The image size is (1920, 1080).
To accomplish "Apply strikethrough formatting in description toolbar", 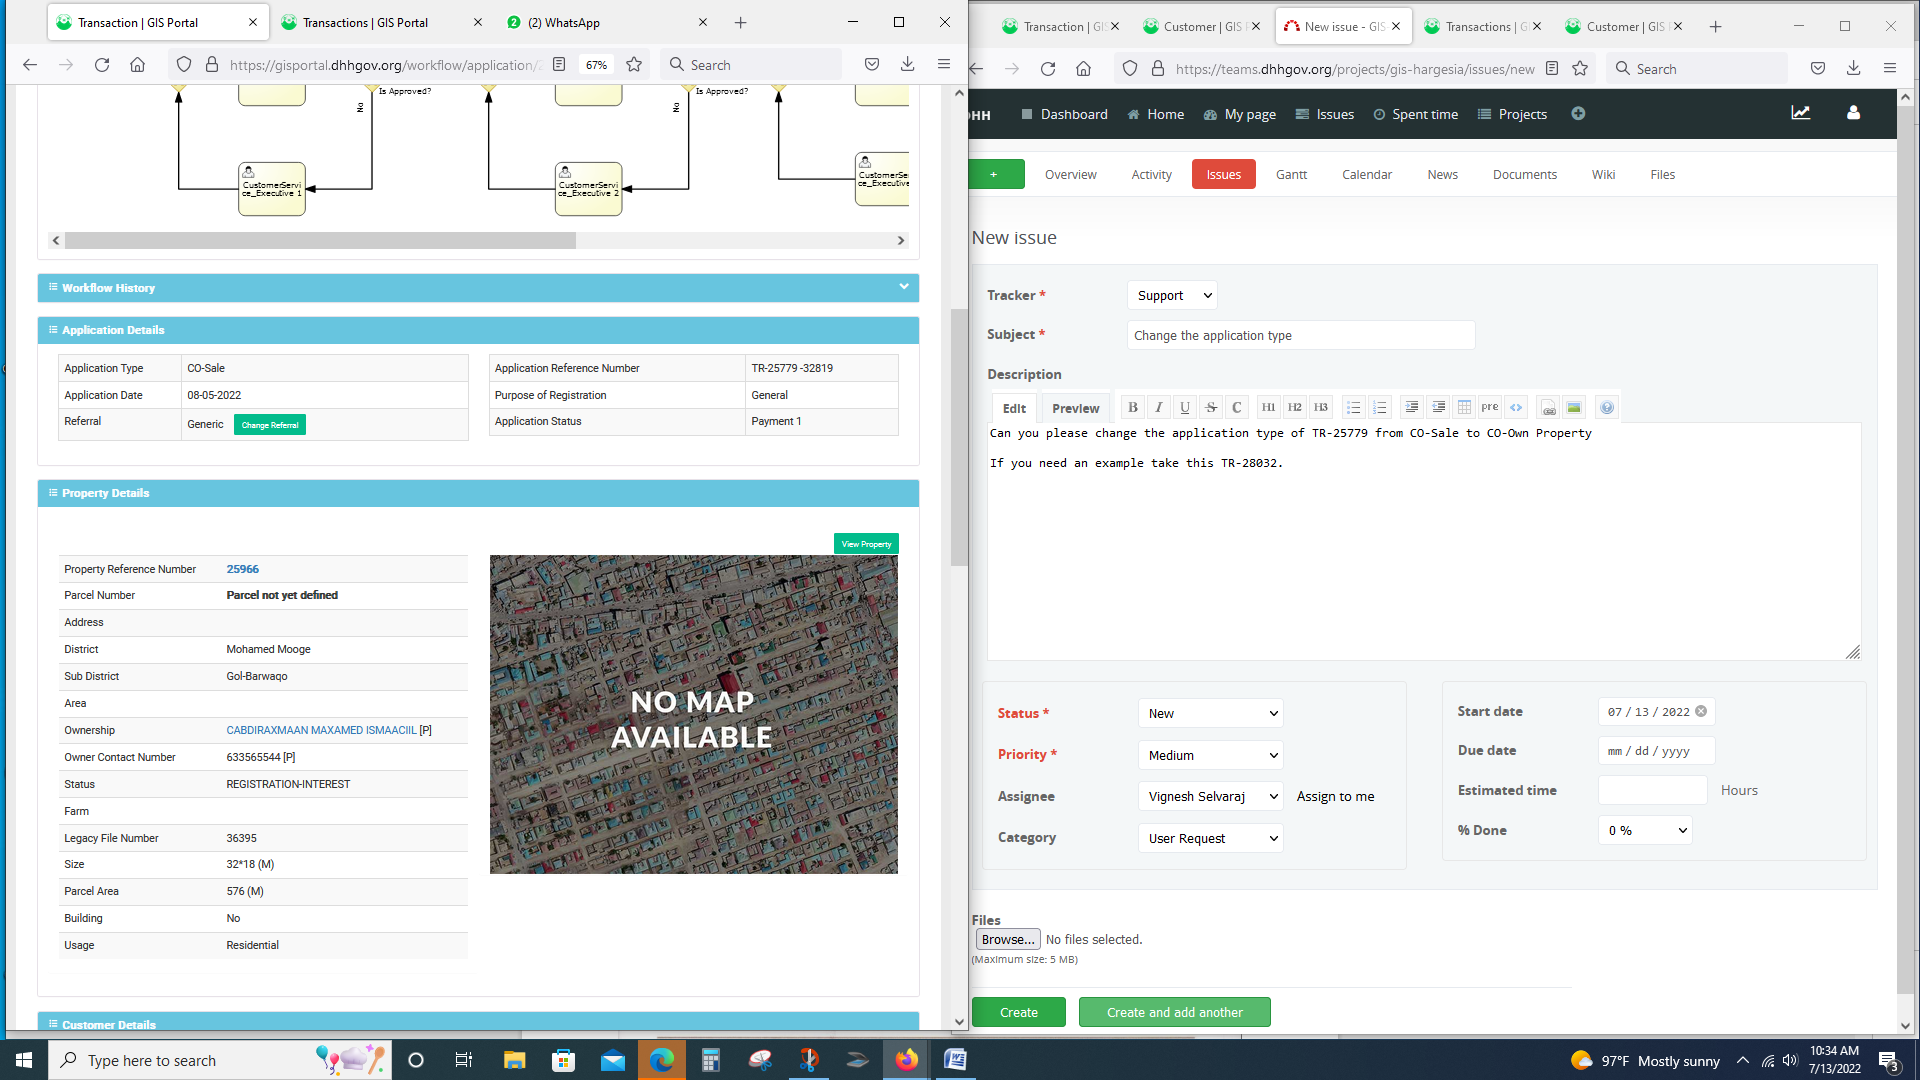I will coord(1211,407).
